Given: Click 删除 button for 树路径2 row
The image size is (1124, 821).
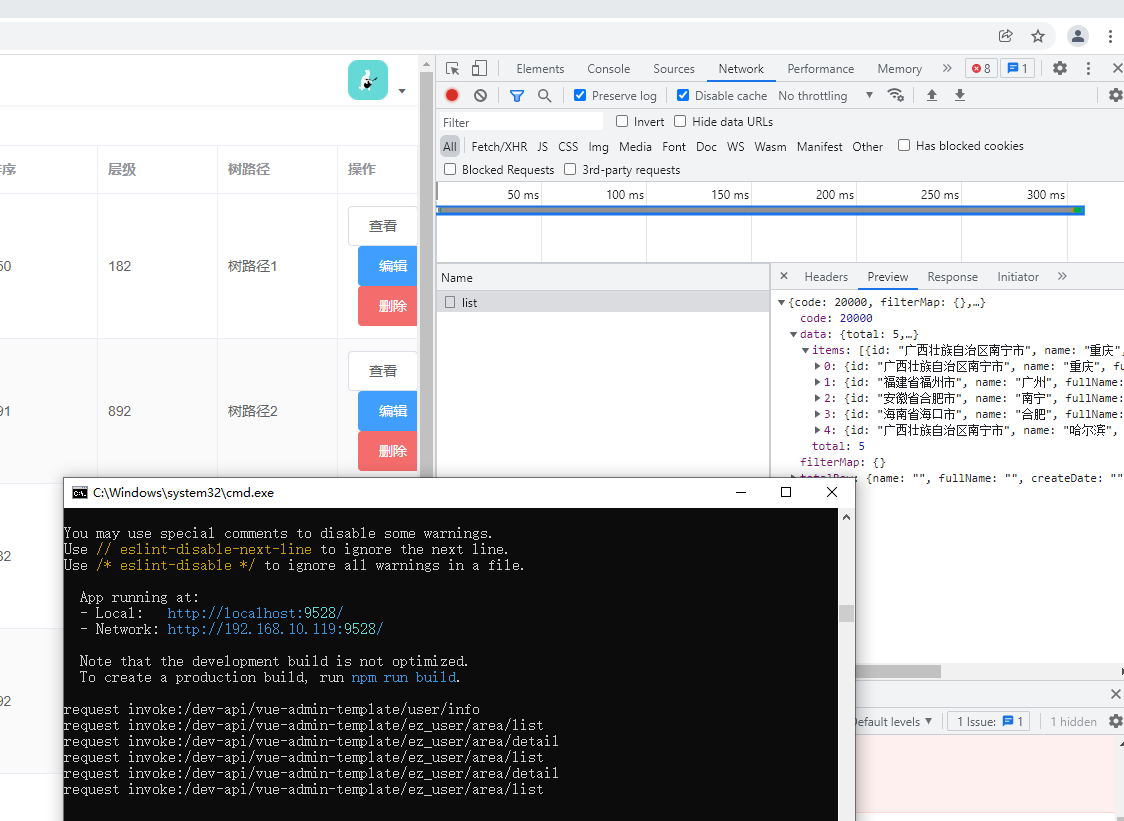Looking at the screenshot, I should (388, 451).
